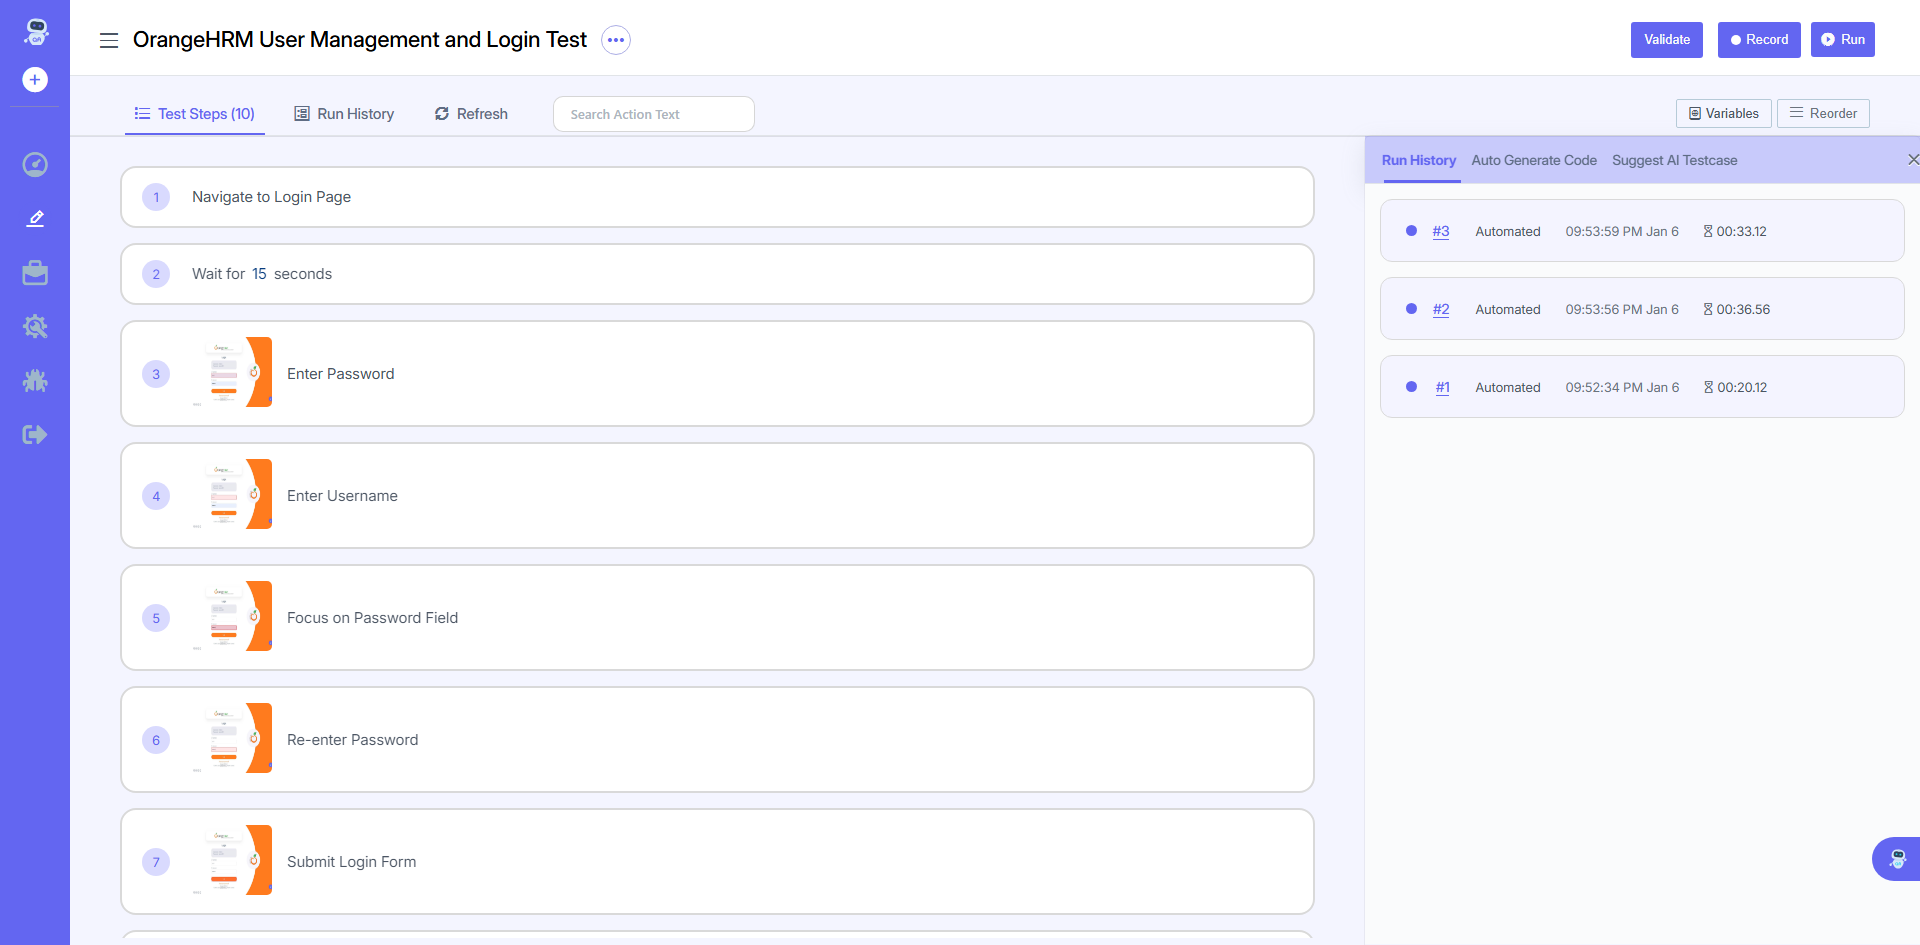
Task: Open the Variables panel button
Action: pos(1723,113)
